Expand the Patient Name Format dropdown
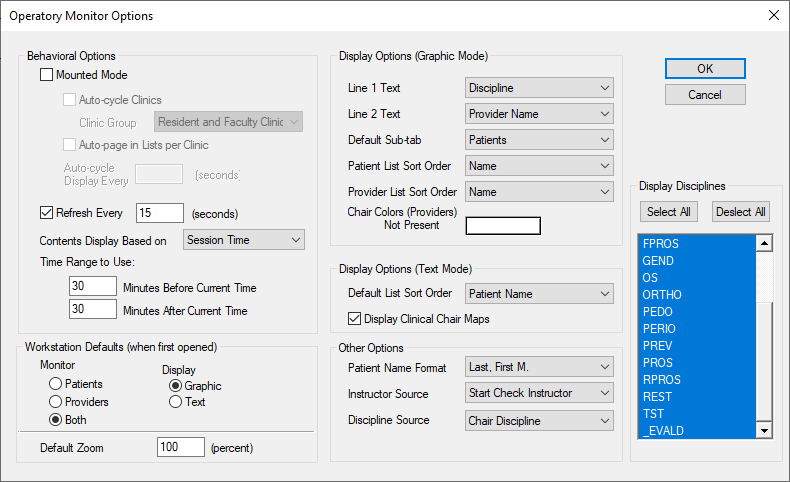790x482 pixels. pos(539,367)
